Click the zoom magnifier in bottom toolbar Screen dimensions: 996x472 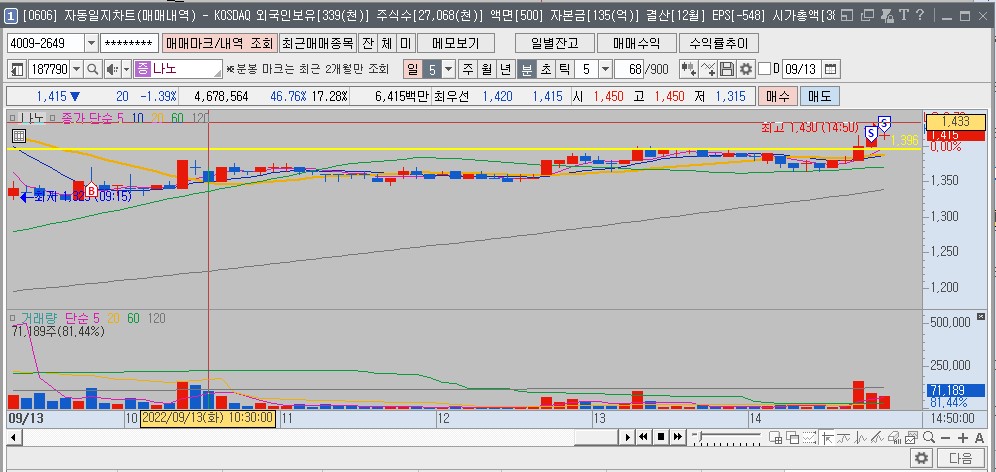(x=929, y=437)
